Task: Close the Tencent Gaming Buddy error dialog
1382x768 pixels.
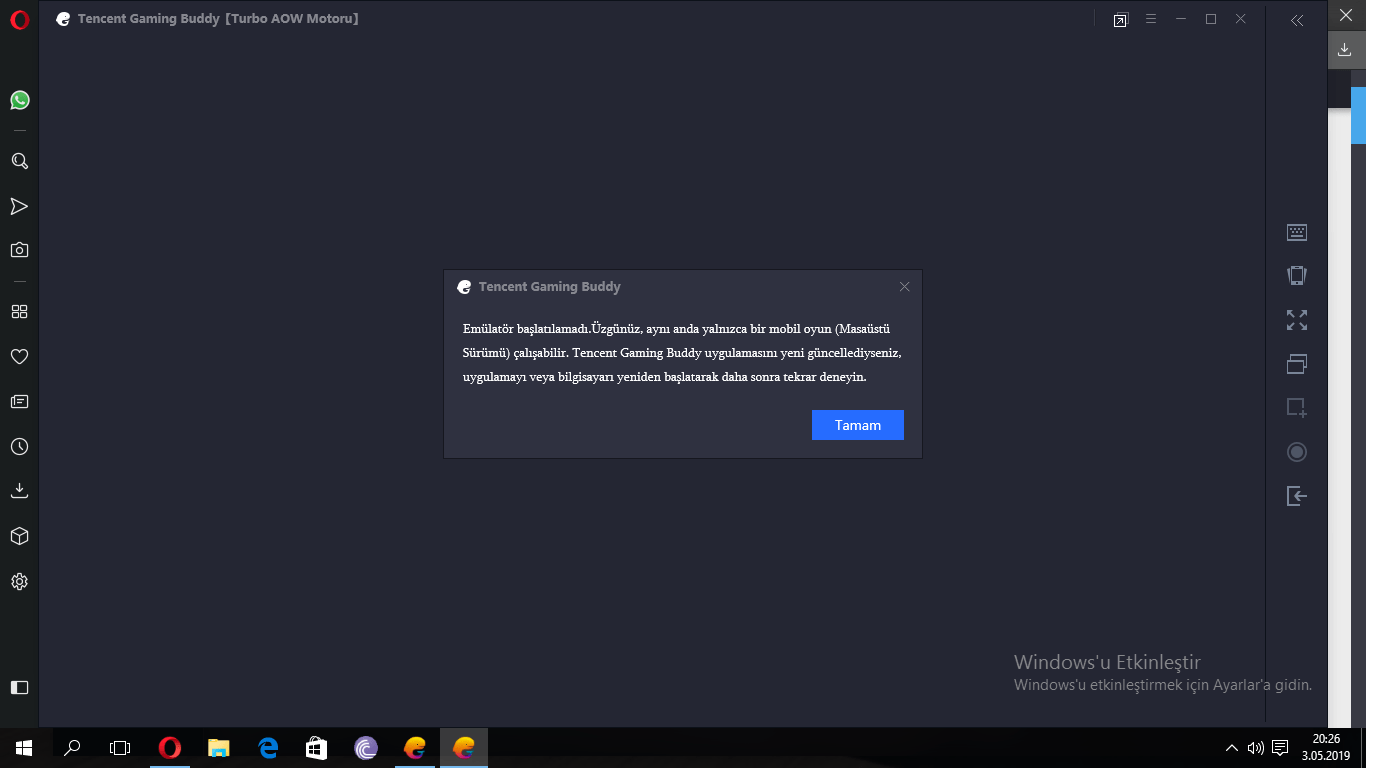Action: [x=904, y=287]
